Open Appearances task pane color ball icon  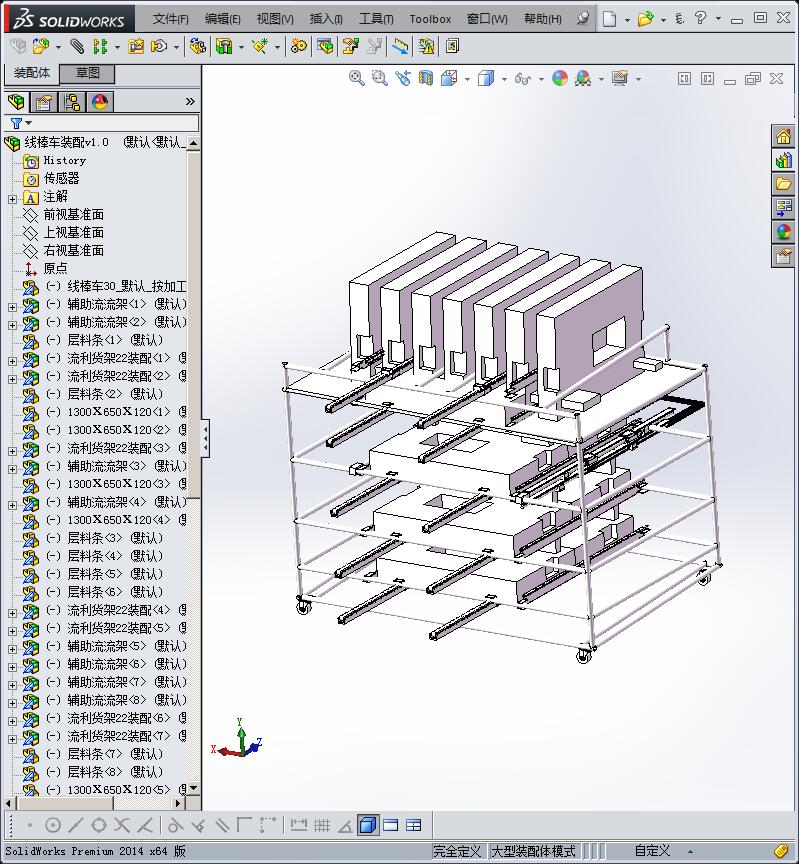pos(784,232)
